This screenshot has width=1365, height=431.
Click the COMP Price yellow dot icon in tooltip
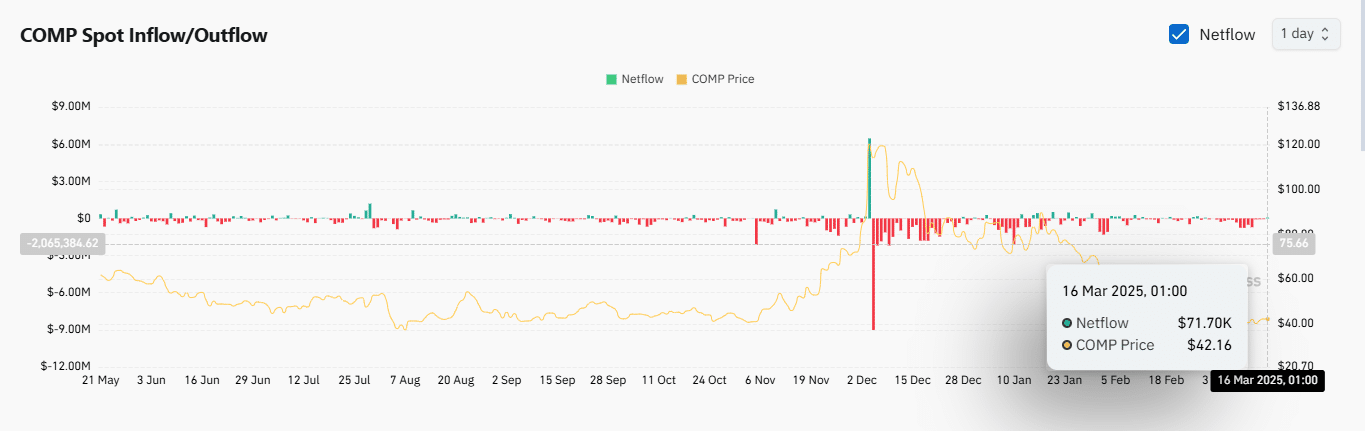(x=1067, y=345)
